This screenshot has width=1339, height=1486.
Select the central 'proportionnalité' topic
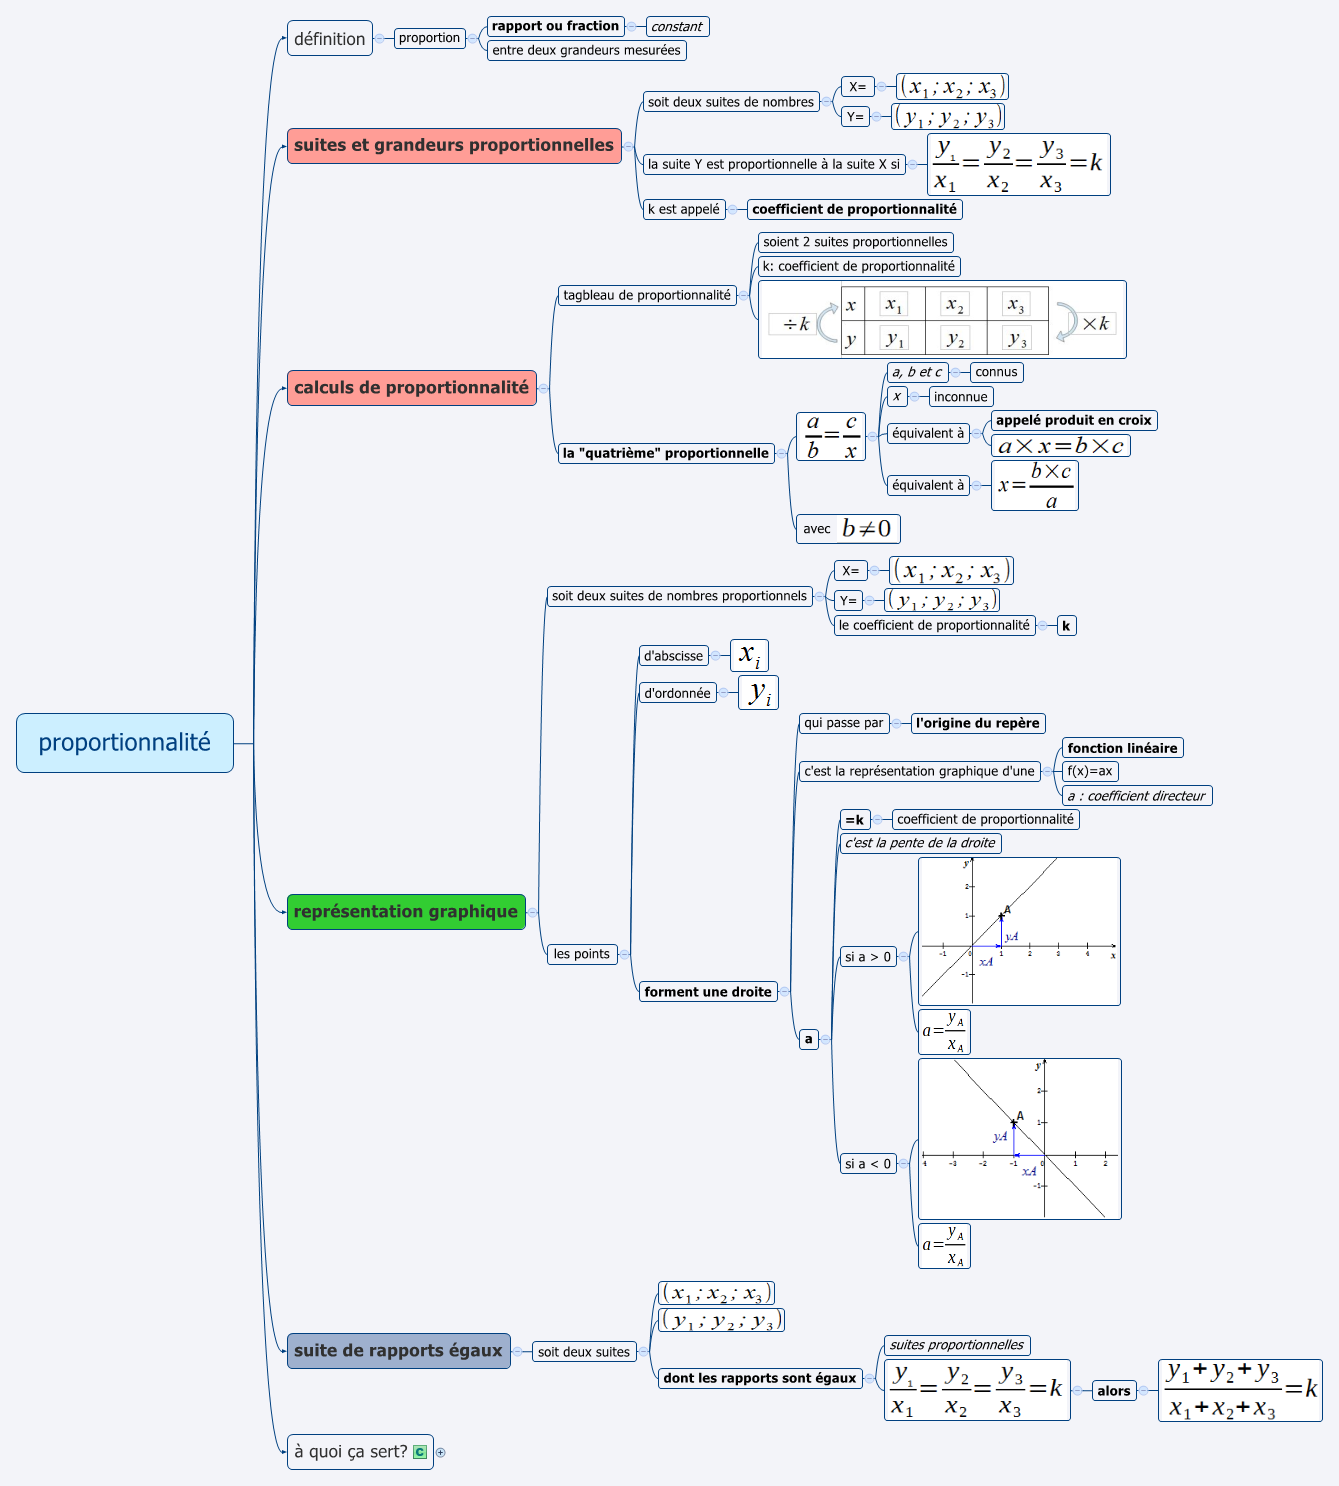point(125,743)
